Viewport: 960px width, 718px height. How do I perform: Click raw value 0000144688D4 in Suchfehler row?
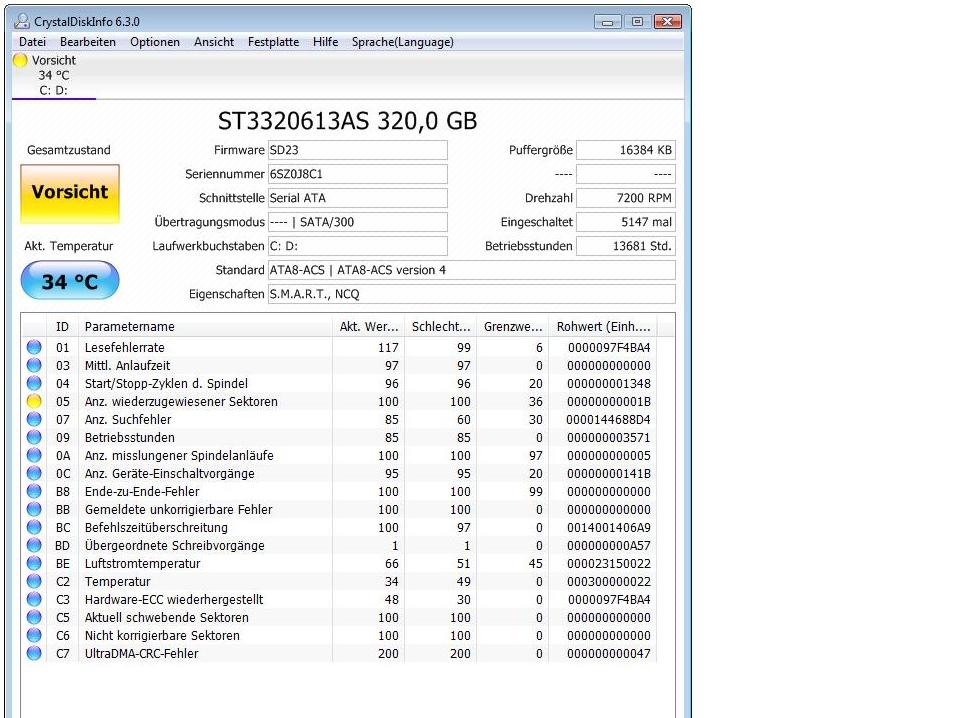pos(609,419)
